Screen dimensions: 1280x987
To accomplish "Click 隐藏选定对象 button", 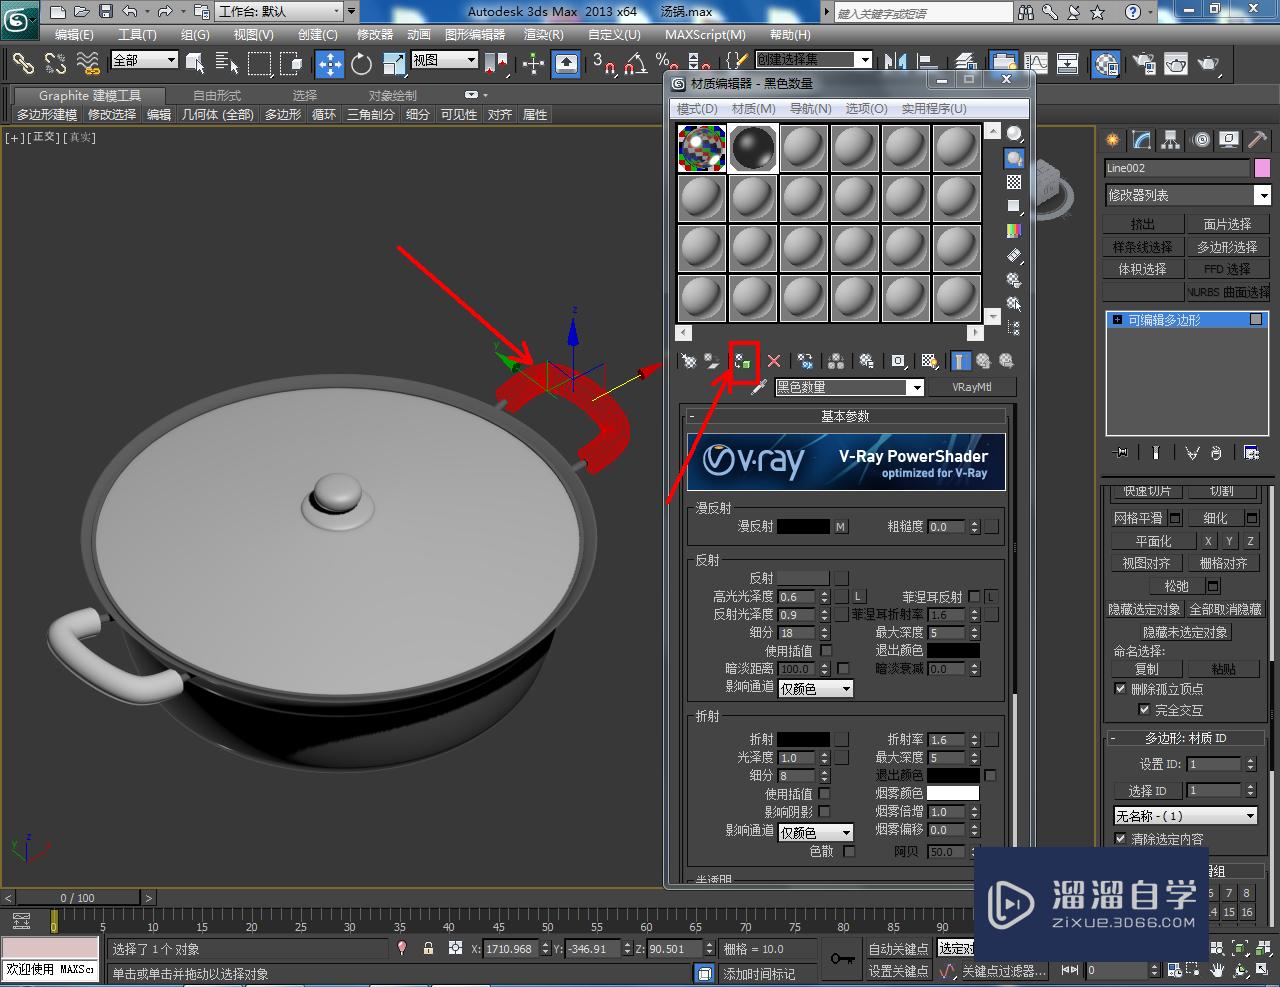I will pos(1144,609).
